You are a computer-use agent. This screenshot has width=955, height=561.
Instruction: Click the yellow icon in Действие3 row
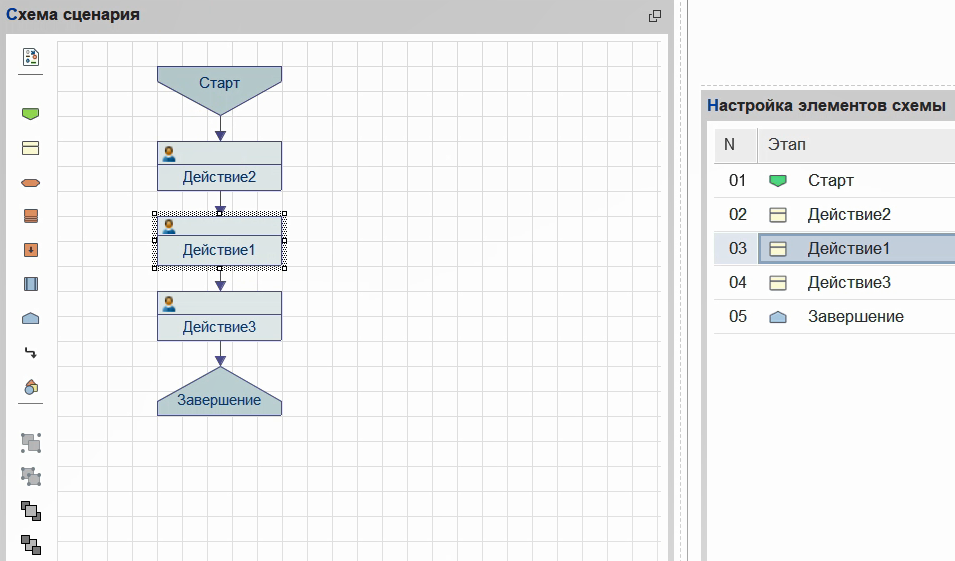tap(778, 283)
